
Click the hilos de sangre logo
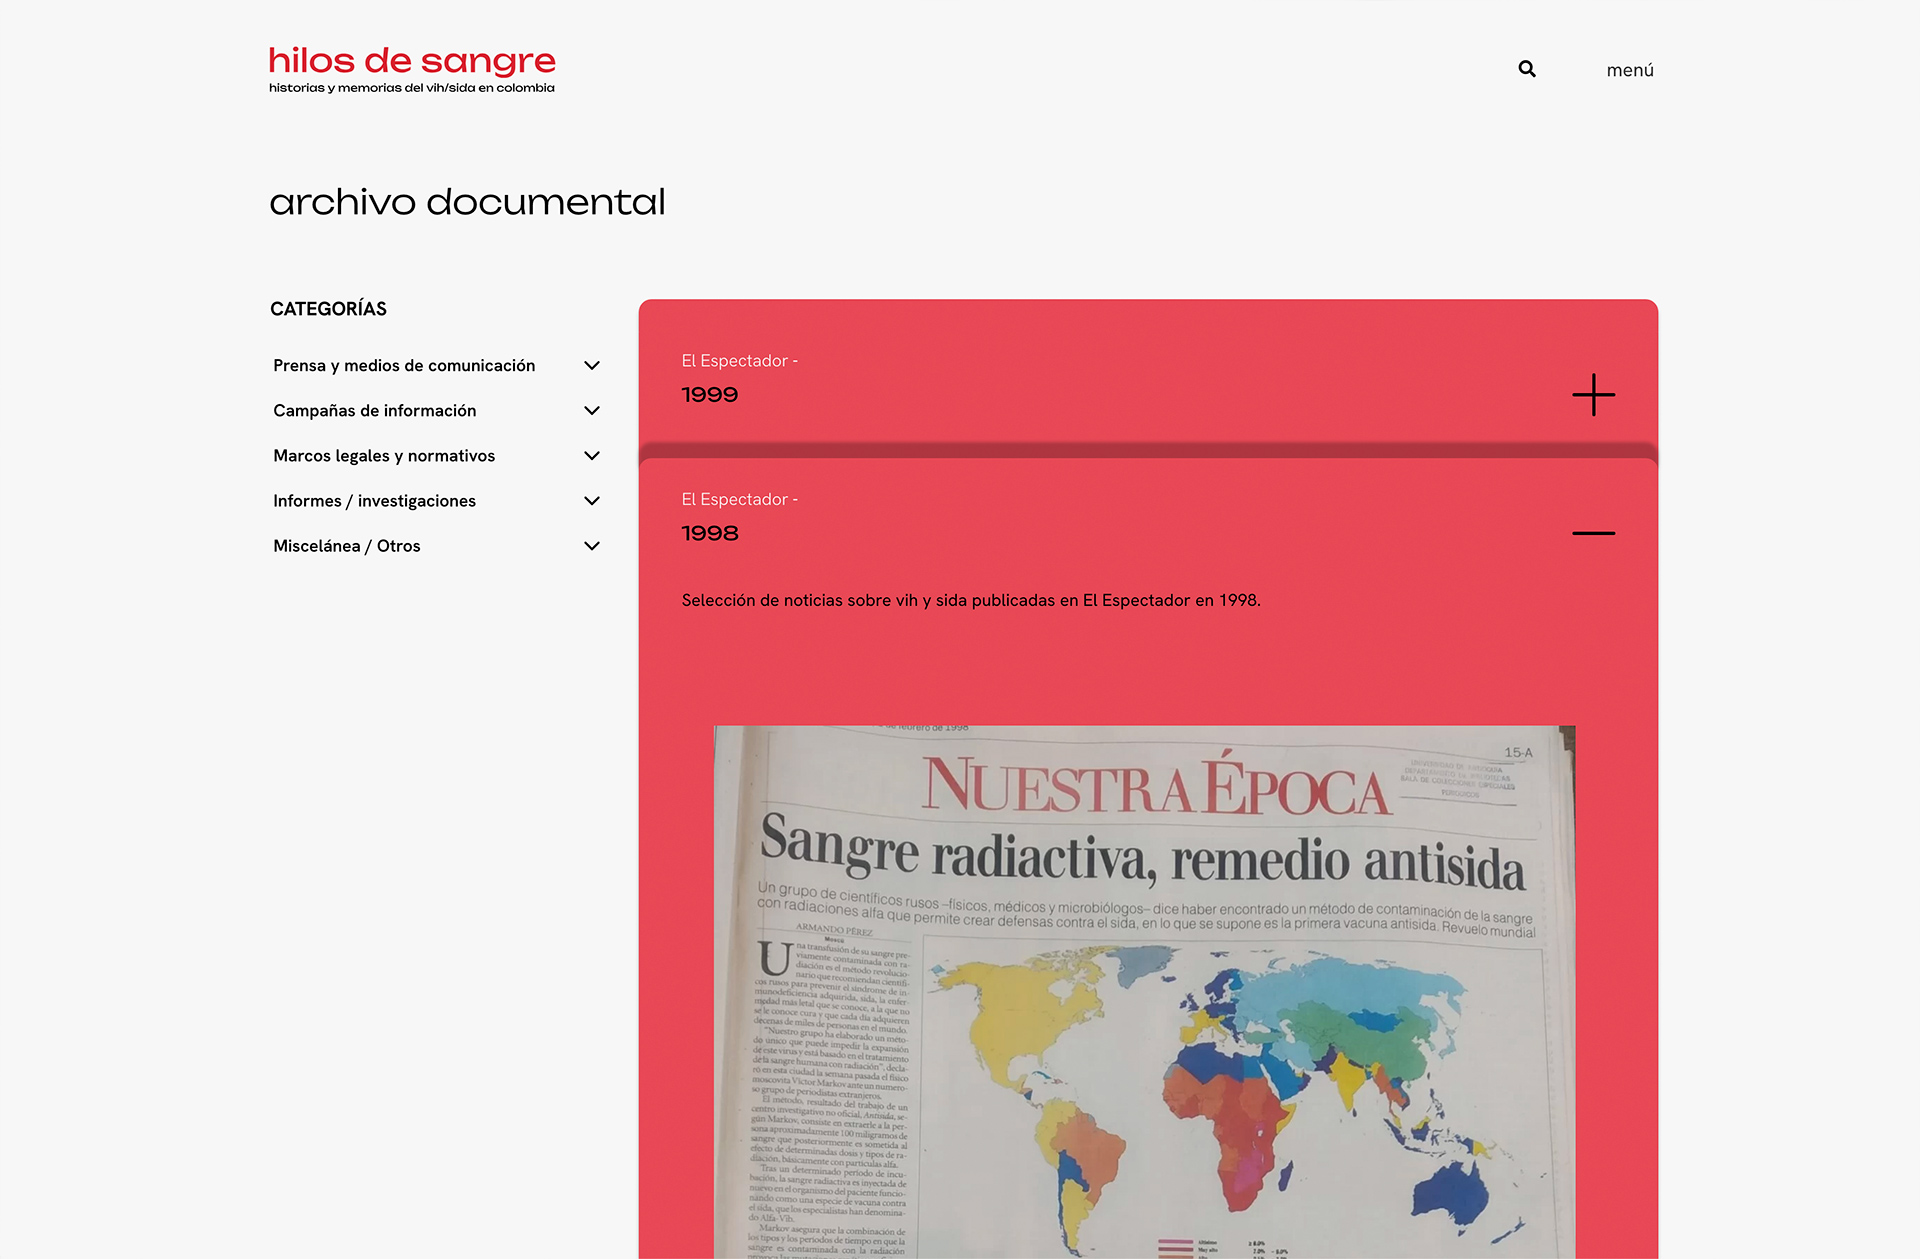pyautogui.click(x=412, y=61)
